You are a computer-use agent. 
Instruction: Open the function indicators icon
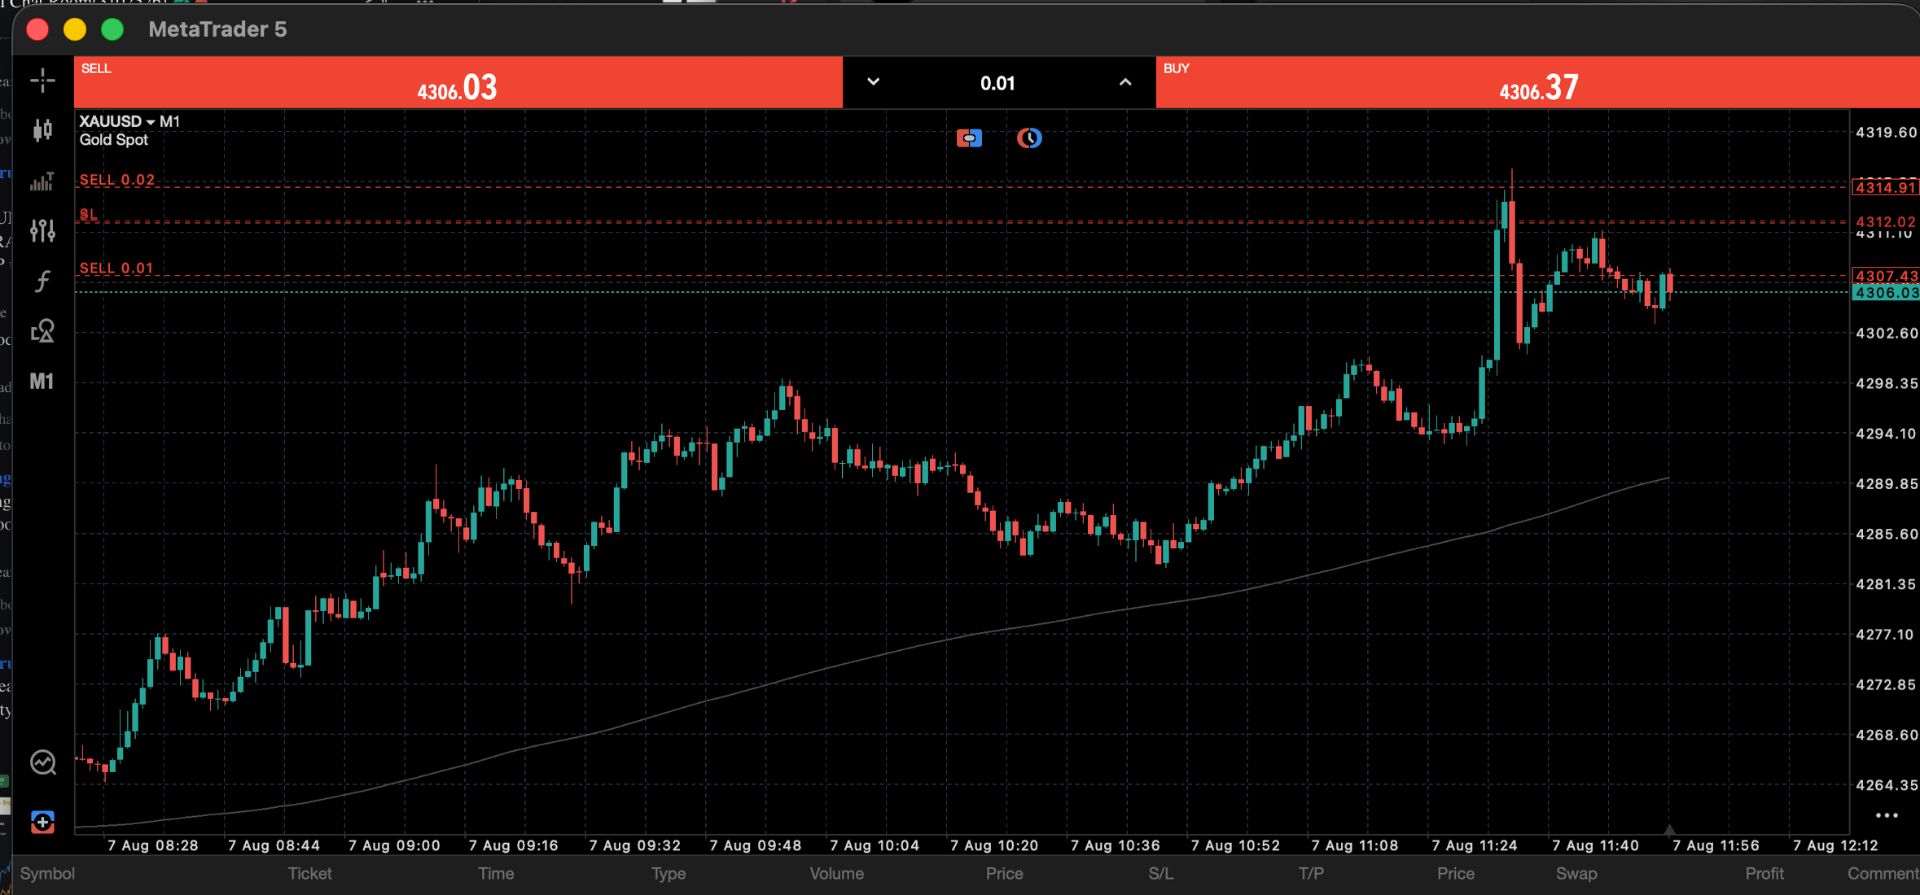[42, 281]
